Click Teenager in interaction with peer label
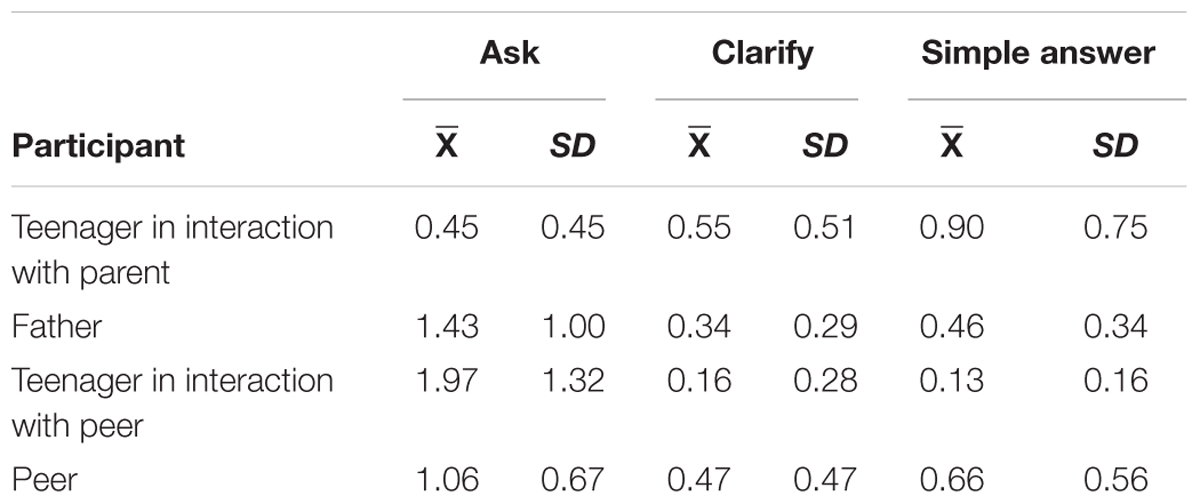This screenshot has width=1200, height=504. tap(172, 403)
